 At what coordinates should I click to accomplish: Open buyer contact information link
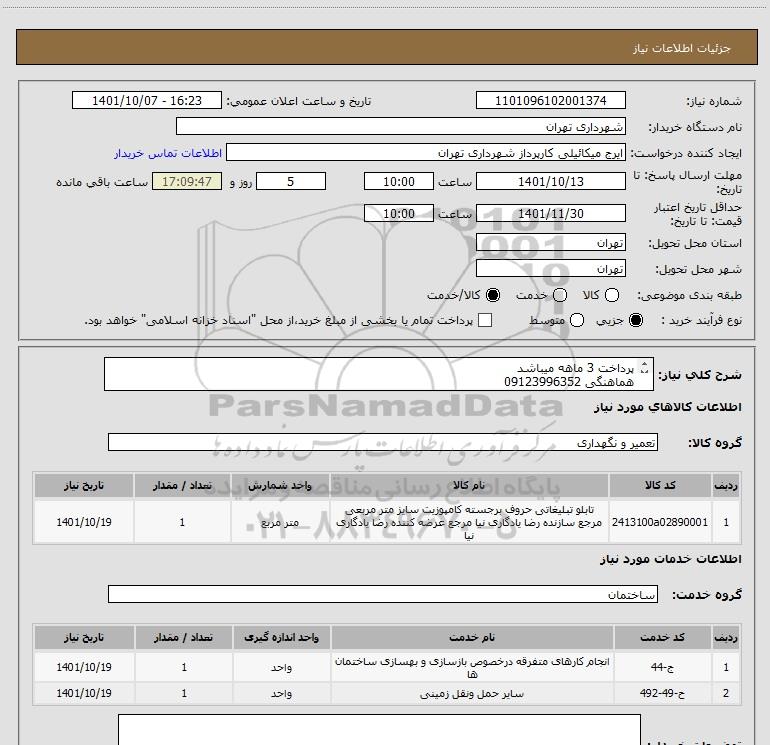click(168, 153)
